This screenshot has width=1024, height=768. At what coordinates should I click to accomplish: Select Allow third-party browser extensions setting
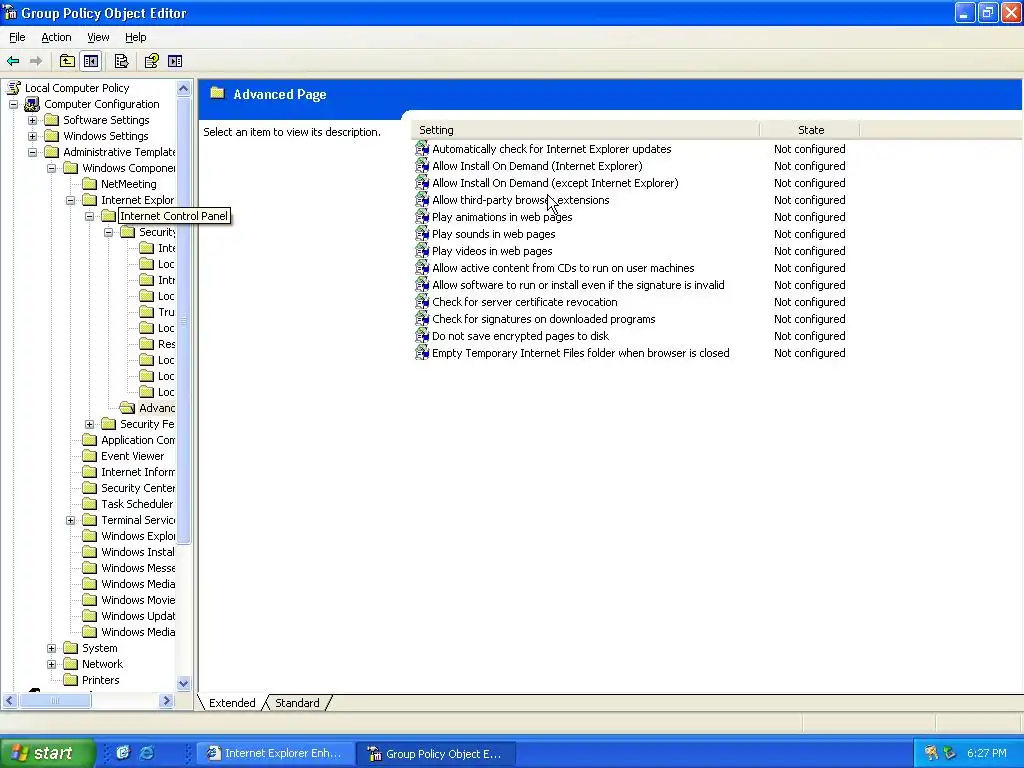520,200
